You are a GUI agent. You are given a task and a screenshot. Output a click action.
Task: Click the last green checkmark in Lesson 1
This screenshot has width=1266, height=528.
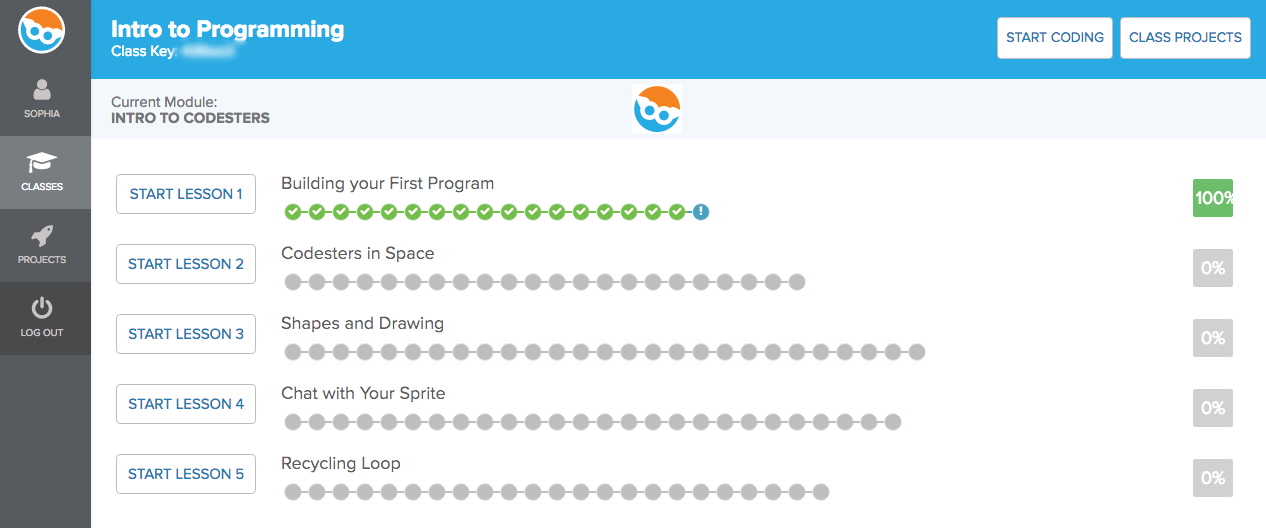click(677, 212)
